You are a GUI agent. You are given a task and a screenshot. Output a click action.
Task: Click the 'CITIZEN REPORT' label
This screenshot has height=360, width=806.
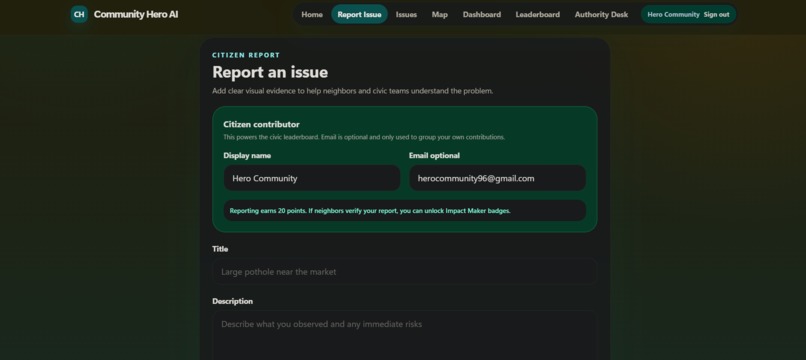pyautogui.click(x=246, y=55)
